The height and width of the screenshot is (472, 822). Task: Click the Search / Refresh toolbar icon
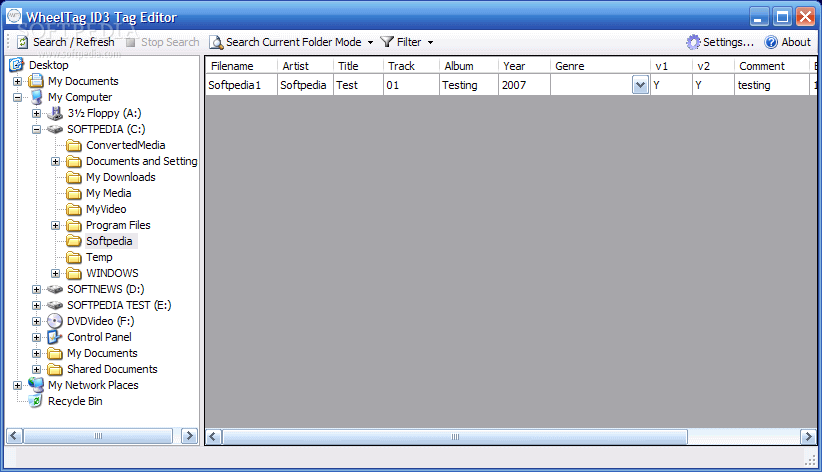click(23, 42)
